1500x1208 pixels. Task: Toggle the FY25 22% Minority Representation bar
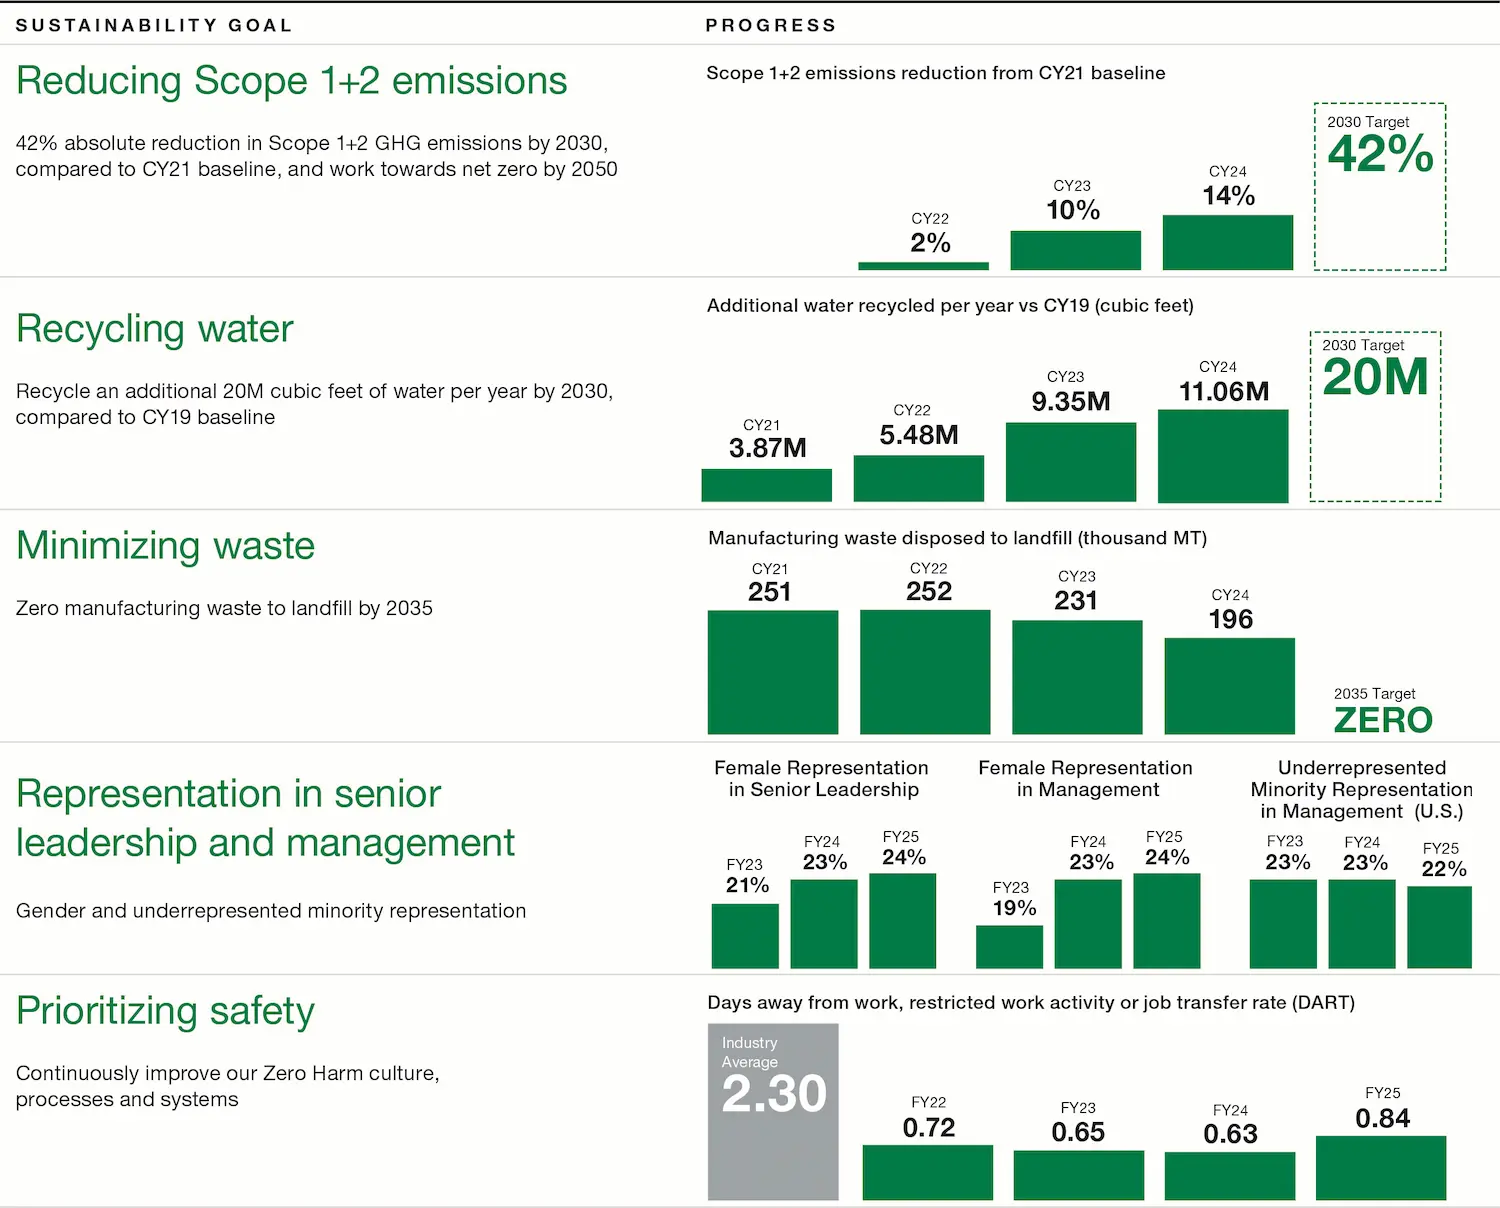click(1440, 925)
